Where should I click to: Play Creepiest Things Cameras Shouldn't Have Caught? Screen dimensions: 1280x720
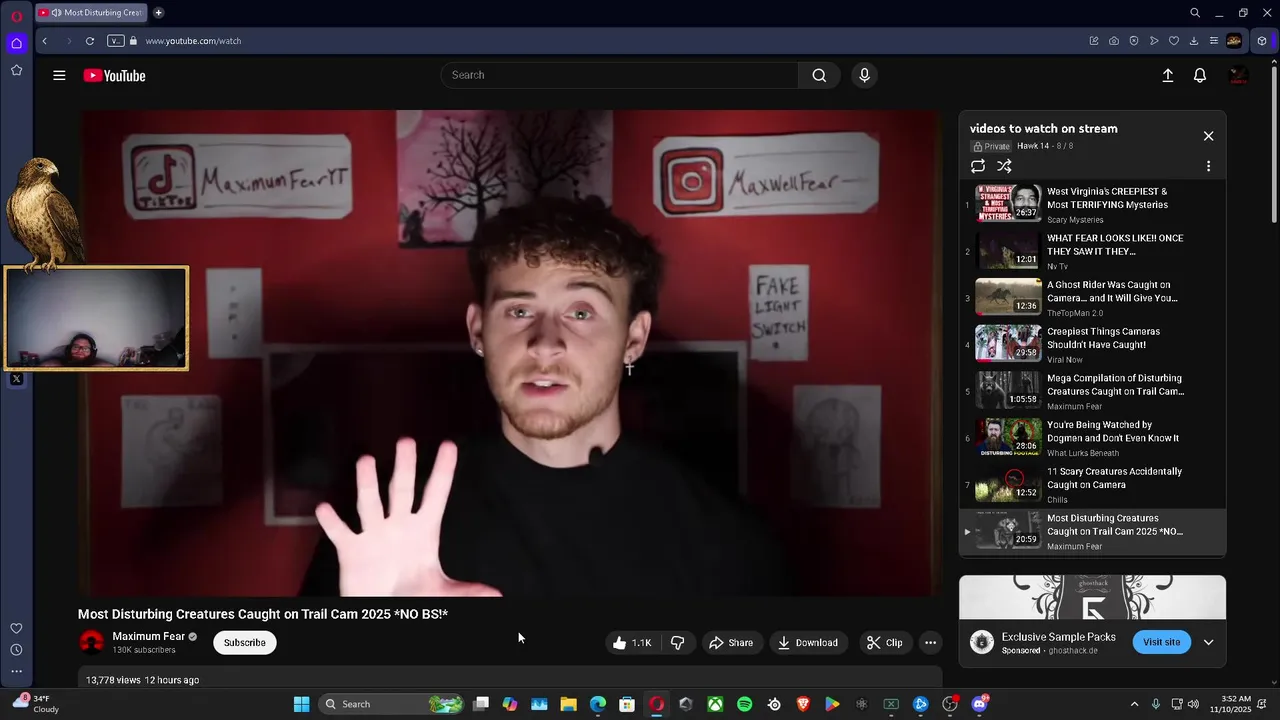(1092, 345)
